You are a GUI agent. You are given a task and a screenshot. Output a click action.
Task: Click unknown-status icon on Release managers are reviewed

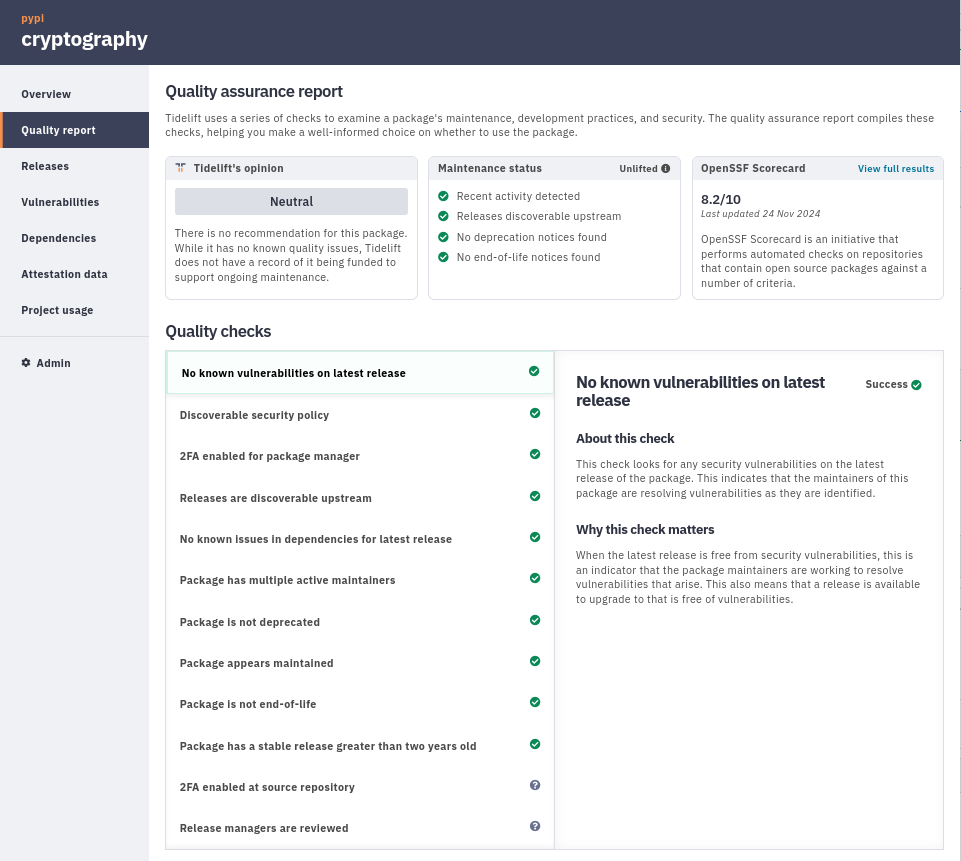(x=535, y=826)
